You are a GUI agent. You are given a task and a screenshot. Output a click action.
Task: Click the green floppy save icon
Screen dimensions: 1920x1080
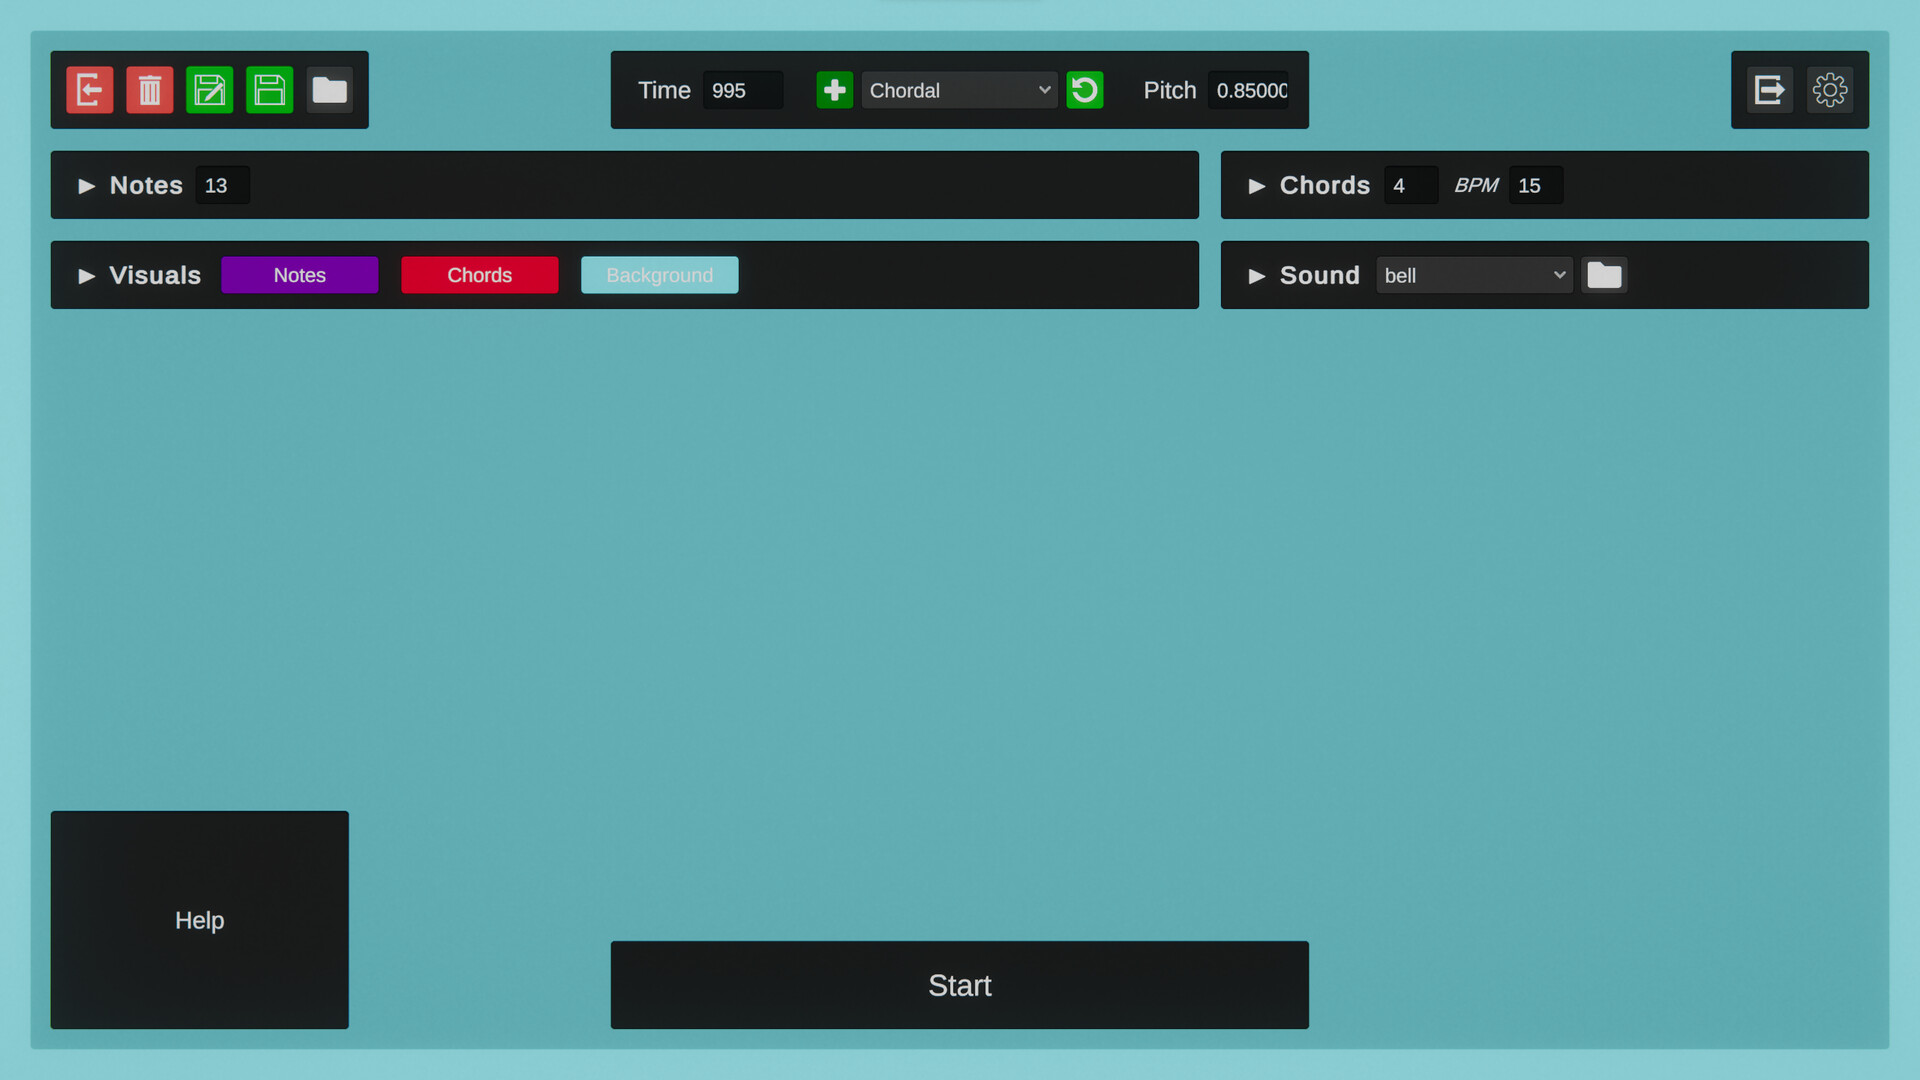click(x=269, y=90)
